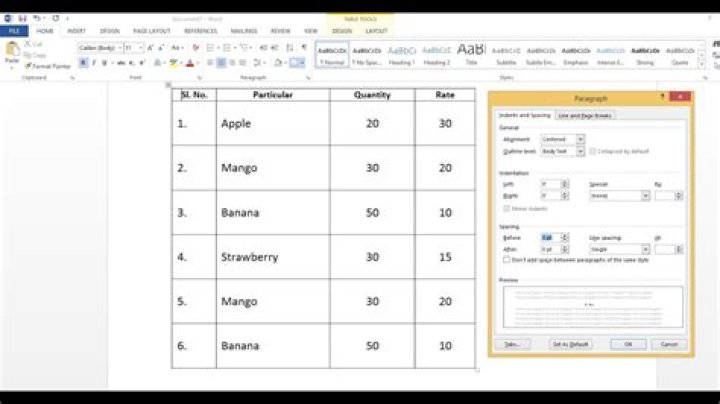Click the Text Highlight Color yellow swatch
The height and width of the screenshot is (404, 720).
(174, 63)
